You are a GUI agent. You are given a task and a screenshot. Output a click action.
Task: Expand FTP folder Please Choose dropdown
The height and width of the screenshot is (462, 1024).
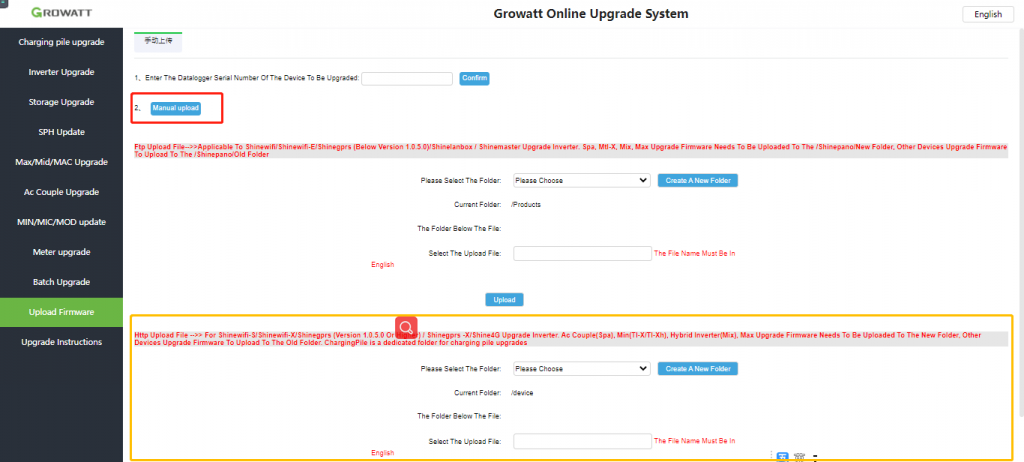(581, 180)
